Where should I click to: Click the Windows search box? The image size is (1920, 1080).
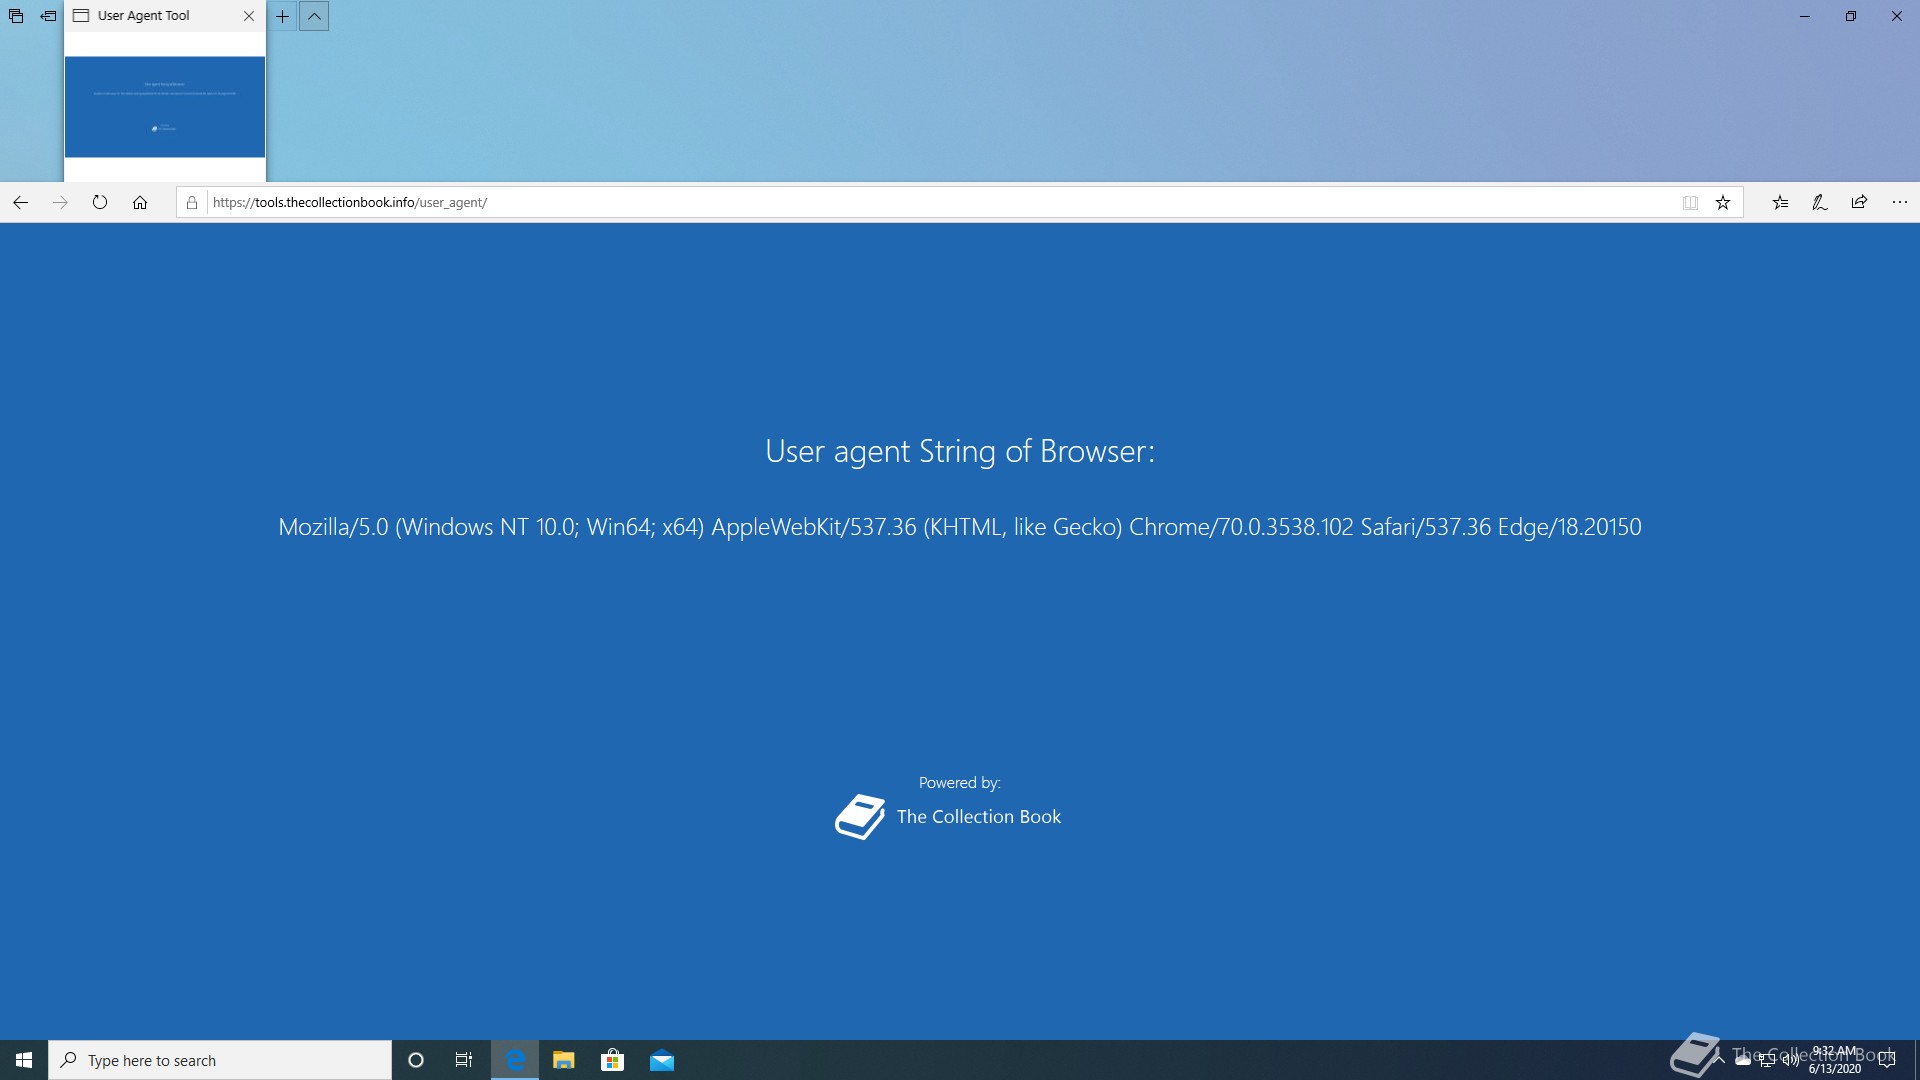coord(220,1060)
